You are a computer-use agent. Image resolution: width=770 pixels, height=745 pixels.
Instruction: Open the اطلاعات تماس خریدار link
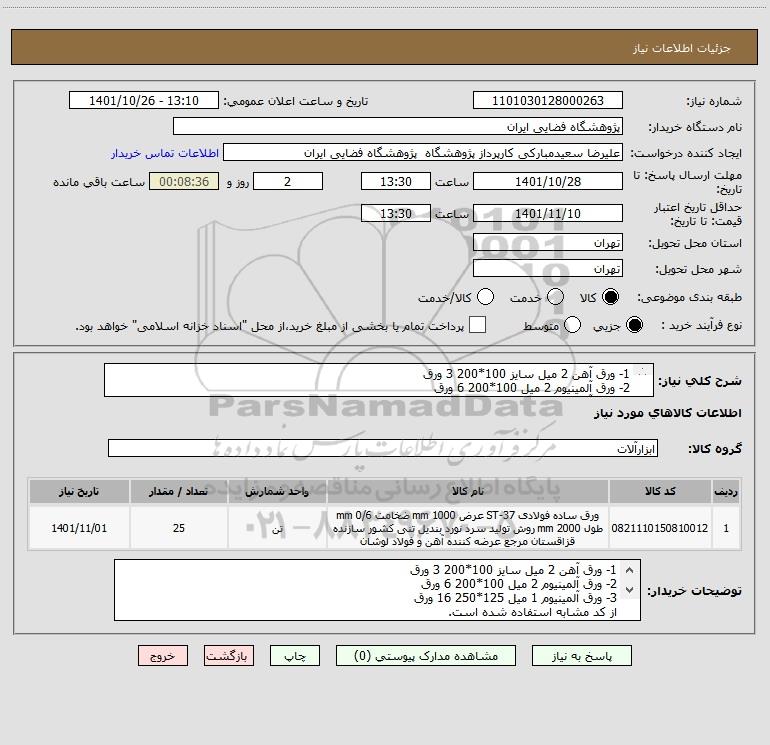165,153
